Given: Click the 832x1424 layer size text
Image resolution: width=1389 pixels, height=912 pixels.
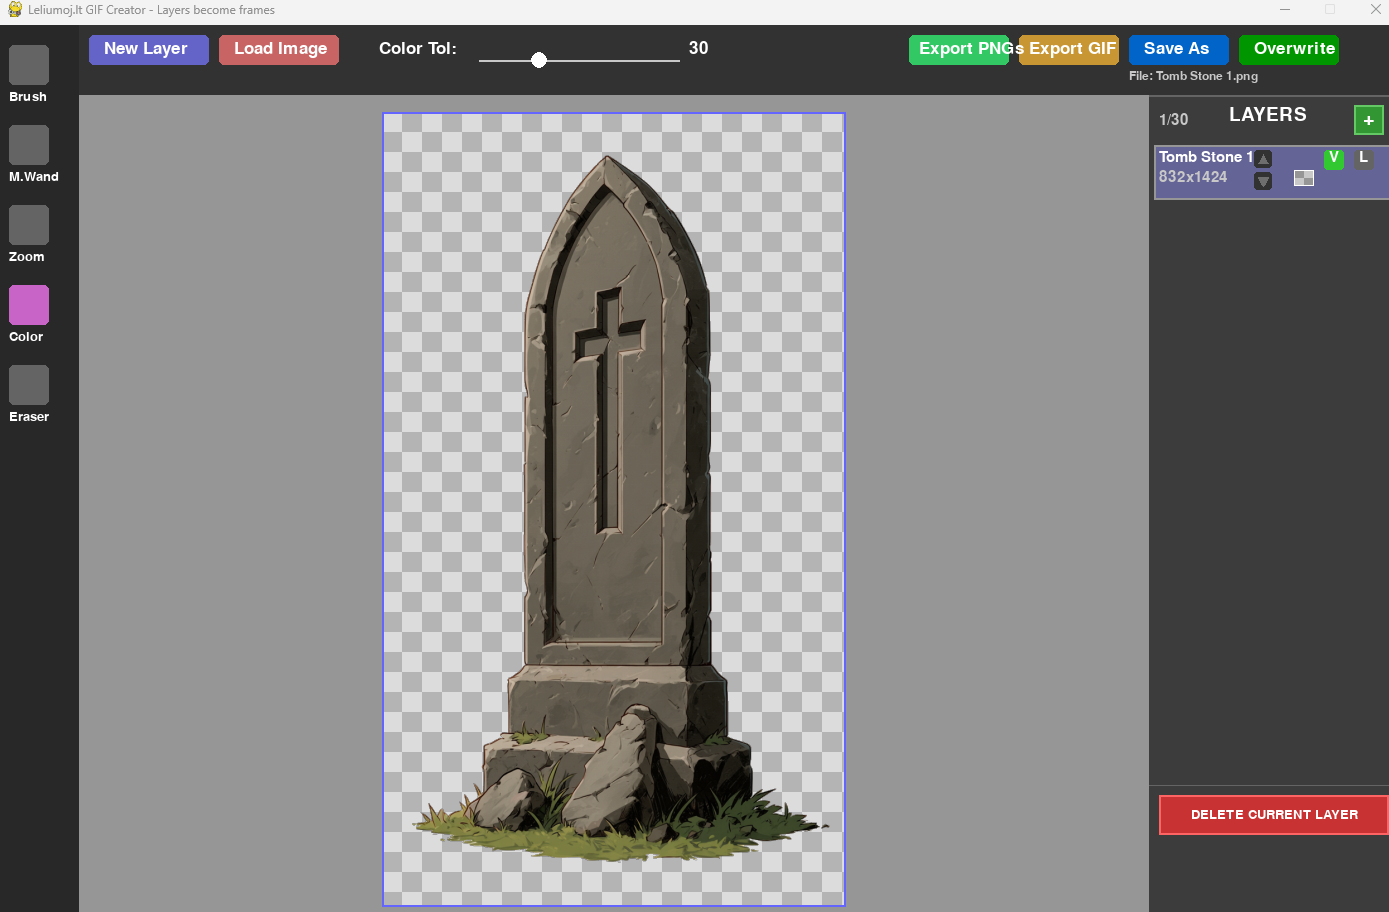Looking at the screenshot, I should pos(1193,177).
